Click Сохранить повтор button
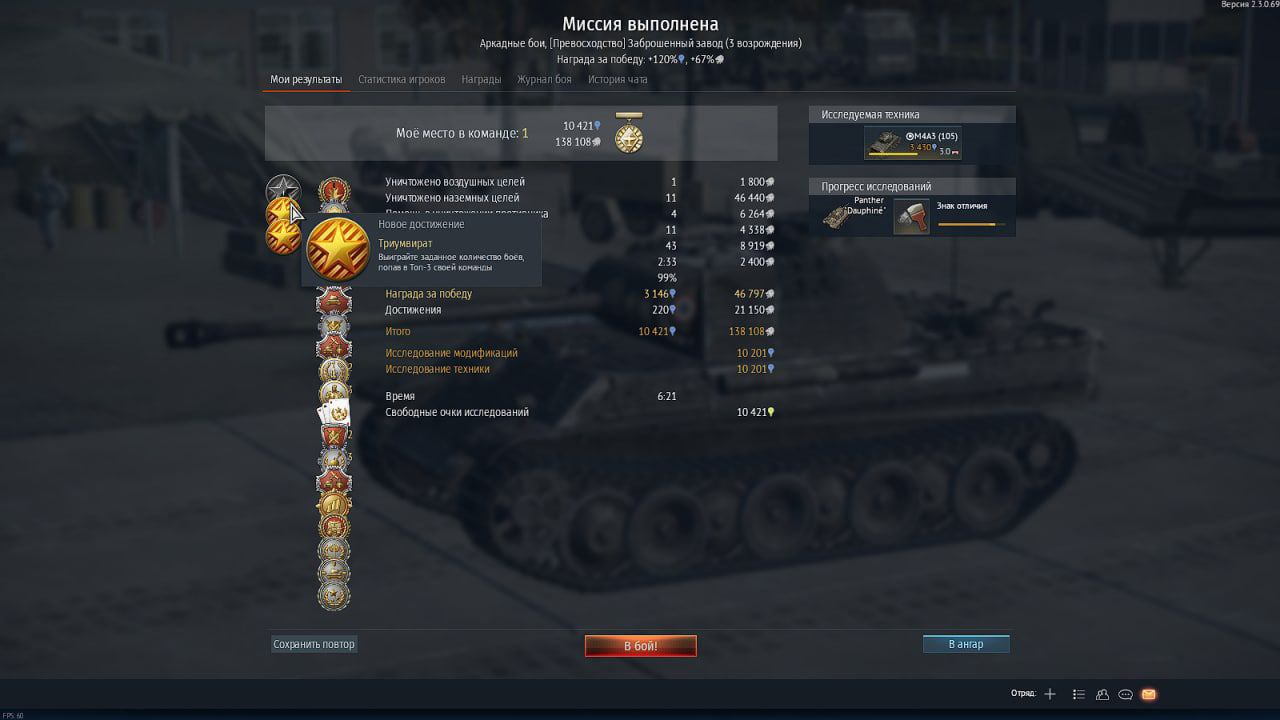Viewport: 1280px width, 720px height. (x=314, y=644)
